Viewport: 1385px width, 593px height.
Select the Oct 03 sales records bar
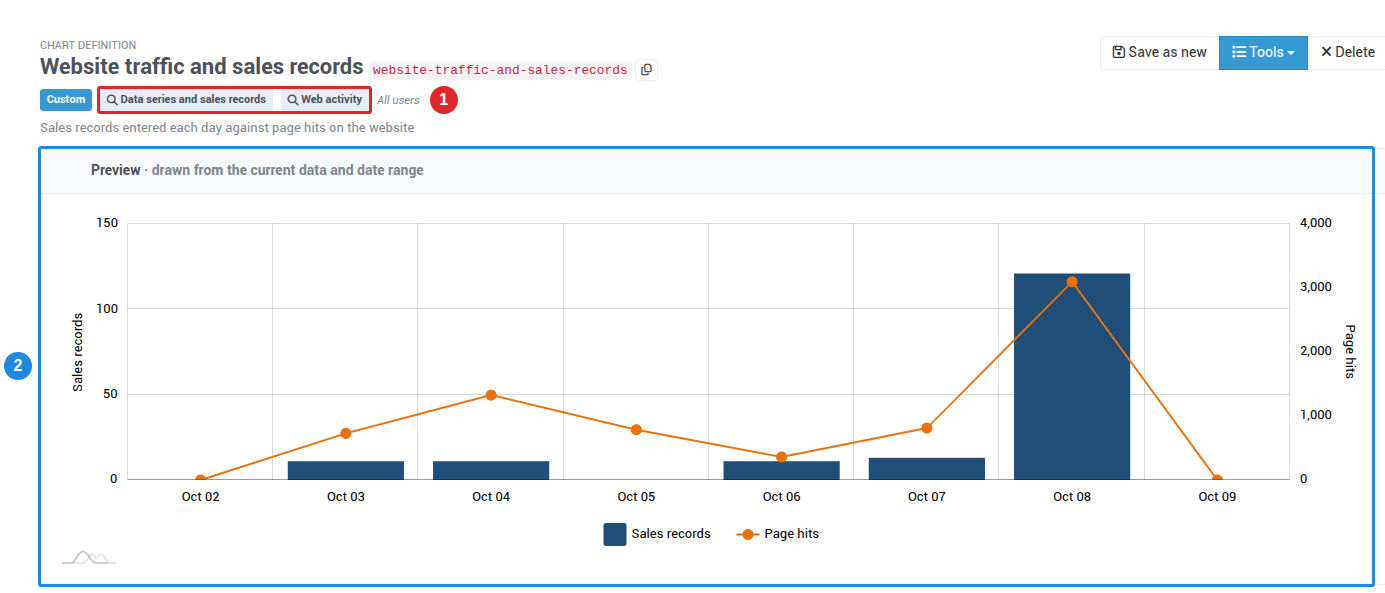tap(346, 470)
